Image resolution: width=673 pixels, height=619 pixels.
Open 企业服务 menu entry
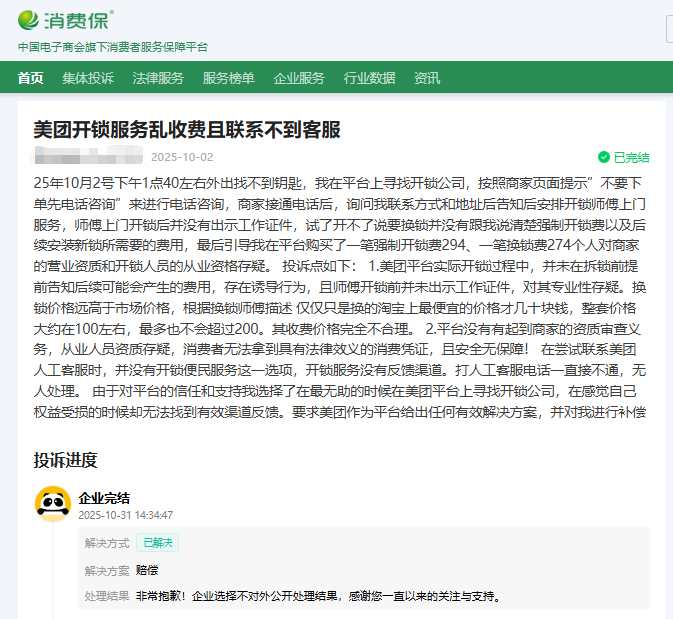pos(299,78)
